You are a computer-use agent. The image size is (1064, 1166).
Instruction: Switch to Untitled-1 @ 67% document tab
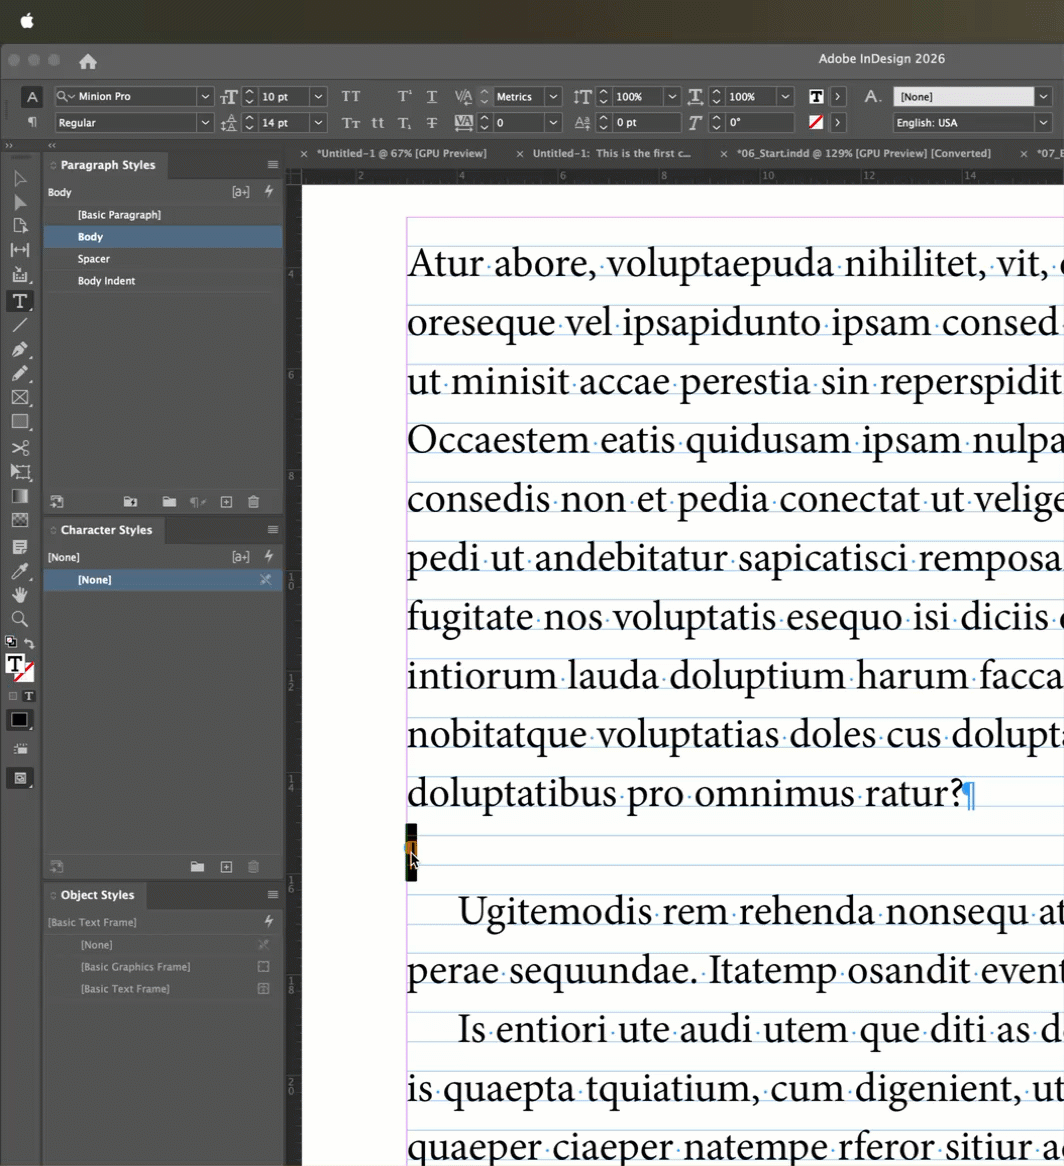402,153
